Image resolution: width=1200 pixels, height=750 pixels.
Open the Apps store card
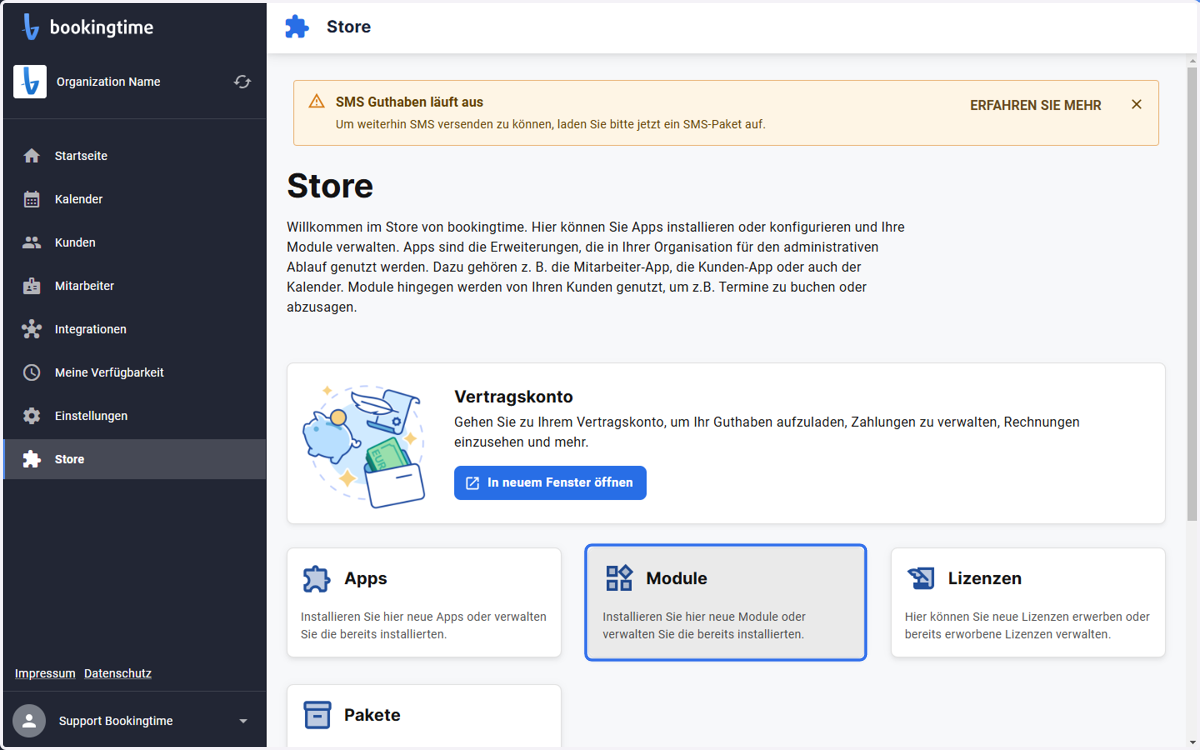424,602
